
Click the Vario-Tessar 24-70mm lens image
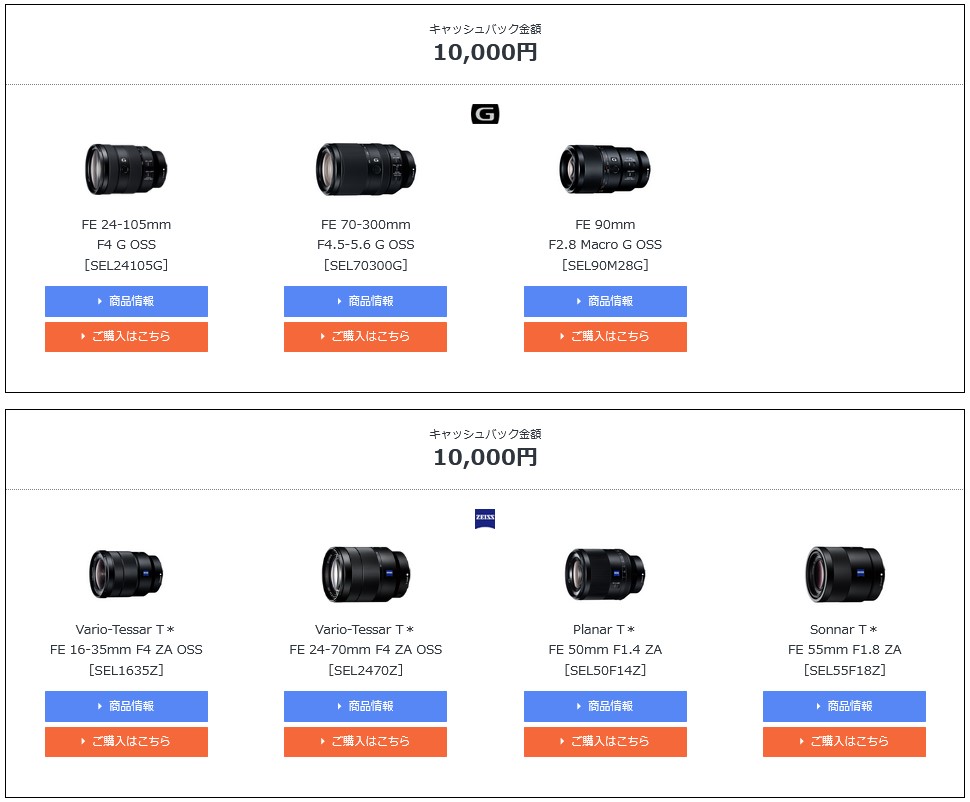365,574
